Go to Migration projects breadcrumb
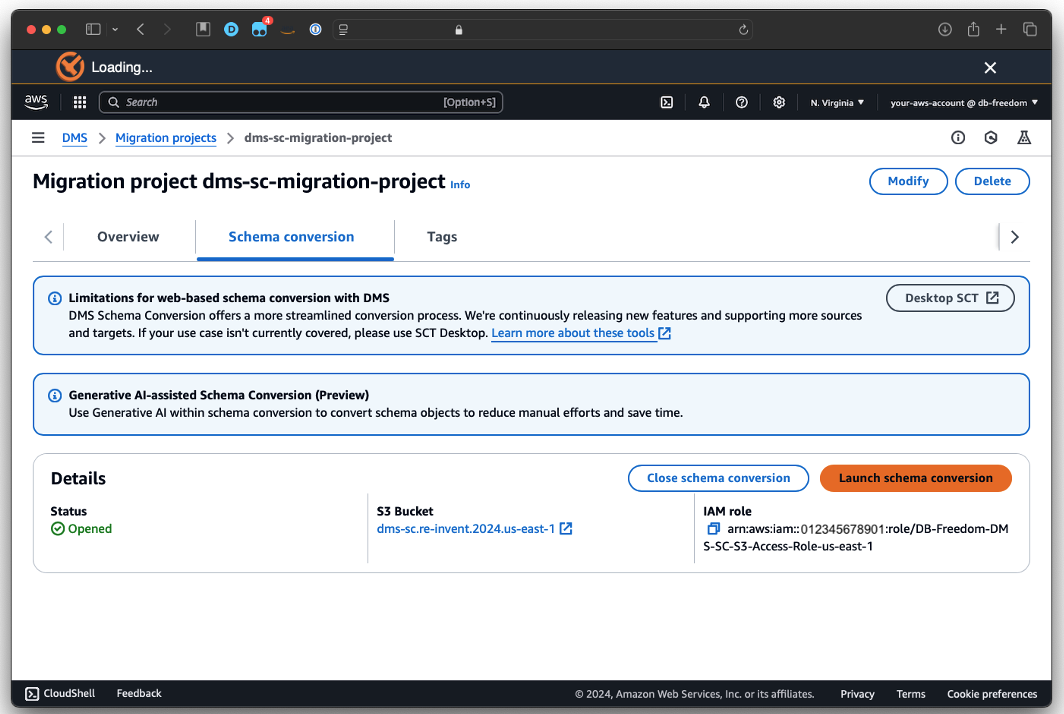1064x714 pixels. tap(166, 138)
